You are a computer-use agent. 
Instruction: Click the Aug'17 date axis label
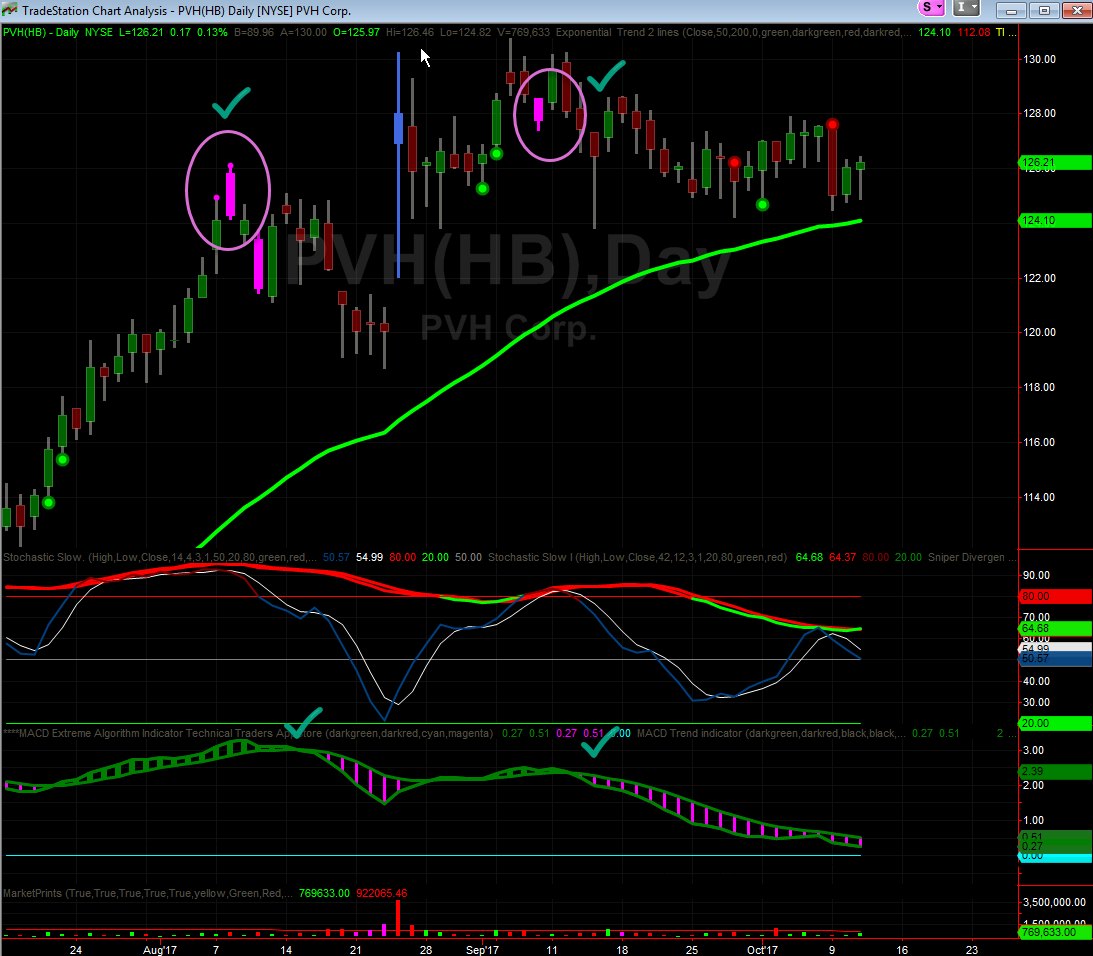(160, 950)
